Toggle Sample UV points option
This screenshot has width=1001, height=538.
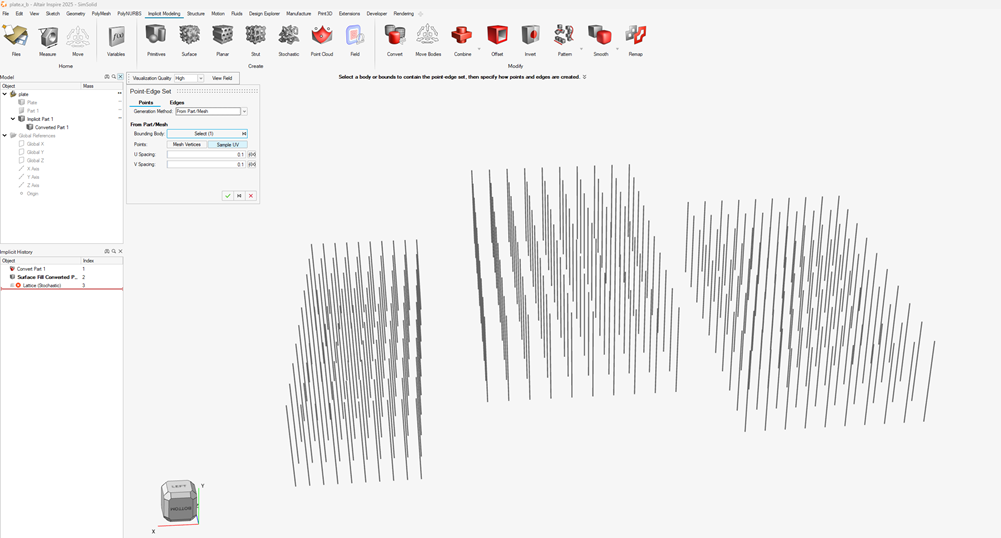pyautogui.click(x=227, y=145)
